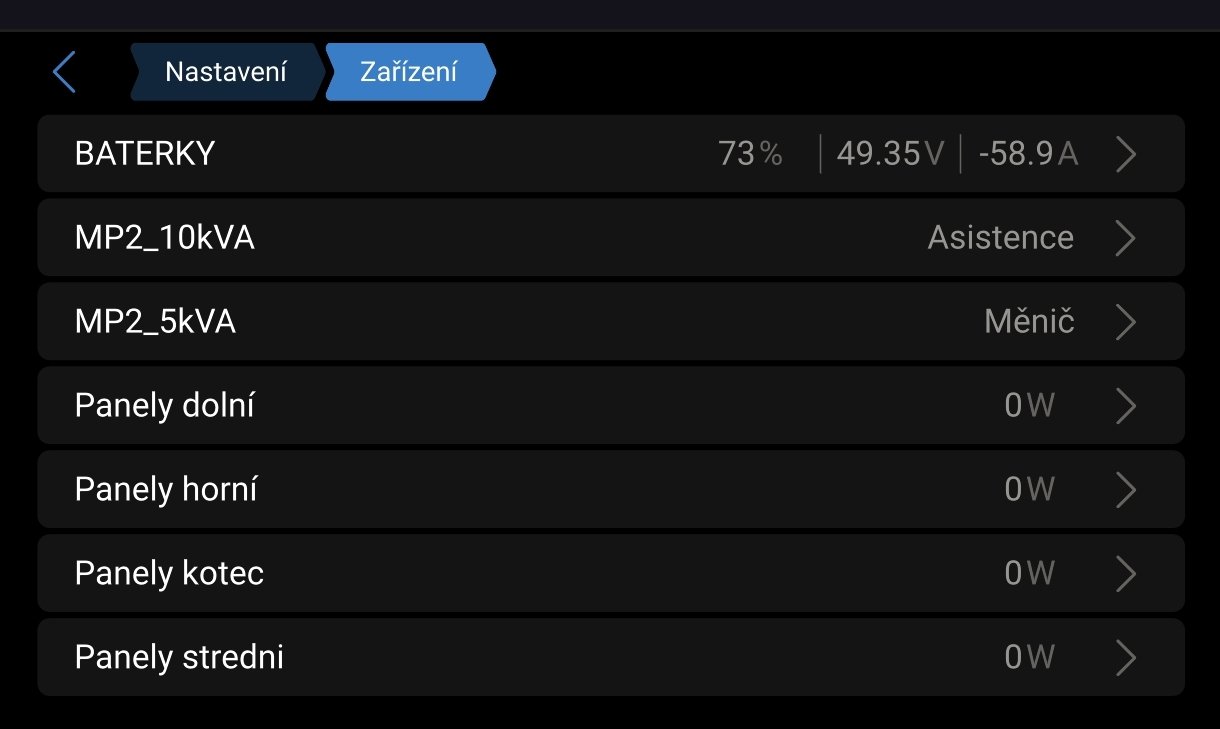Click the Měnič status text
This screenshot has height=729, width=1220.
[1029, 322]
